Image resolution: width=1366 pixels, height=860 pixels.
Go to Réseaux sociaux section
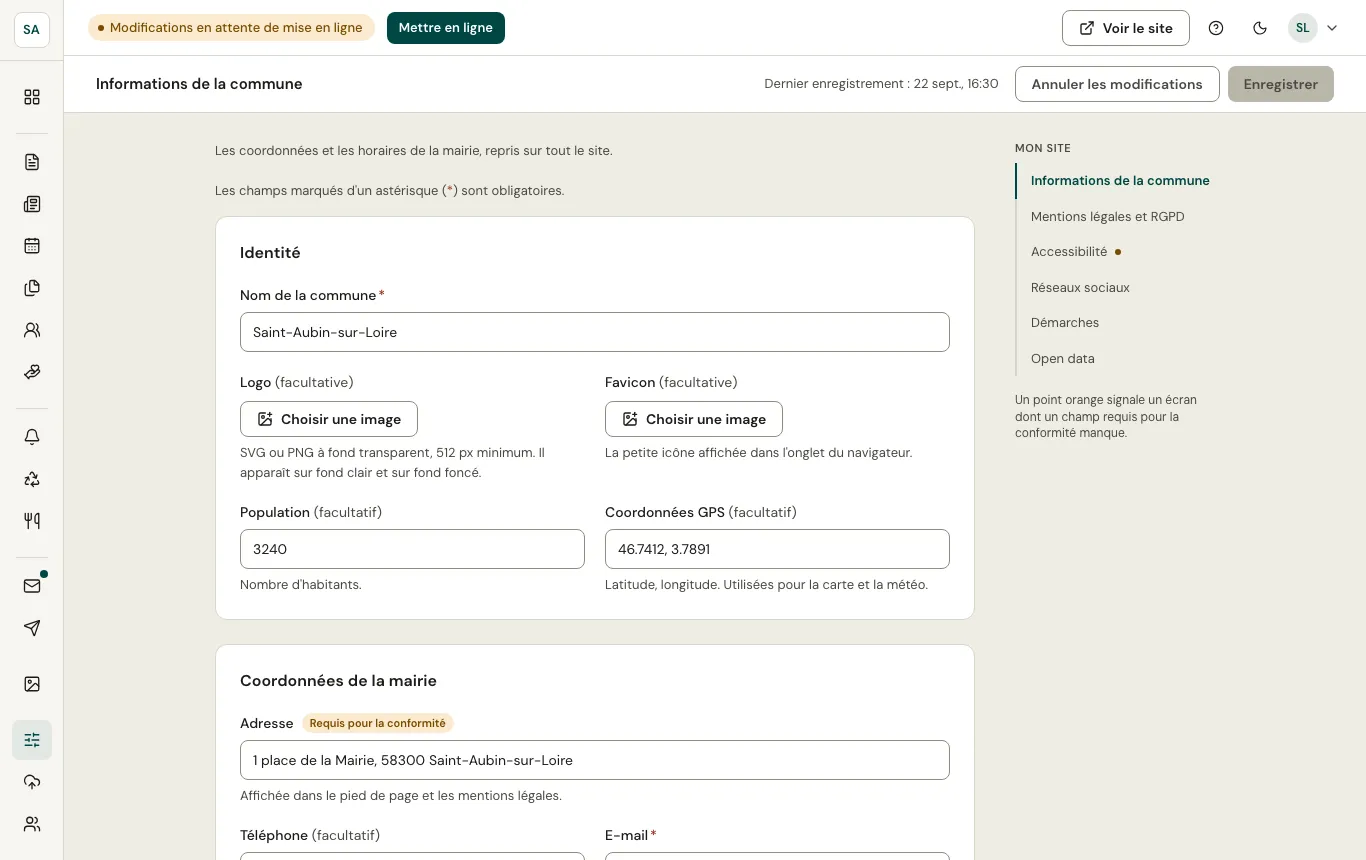click(1080, 288)
